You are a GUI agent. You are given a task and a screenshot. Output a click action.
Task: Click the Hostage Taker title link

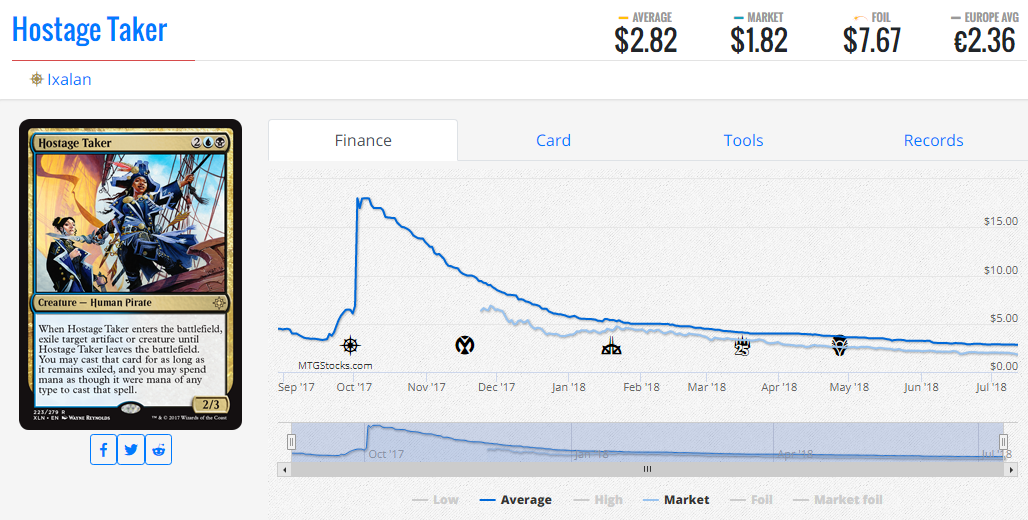click(x=90, y=30)
